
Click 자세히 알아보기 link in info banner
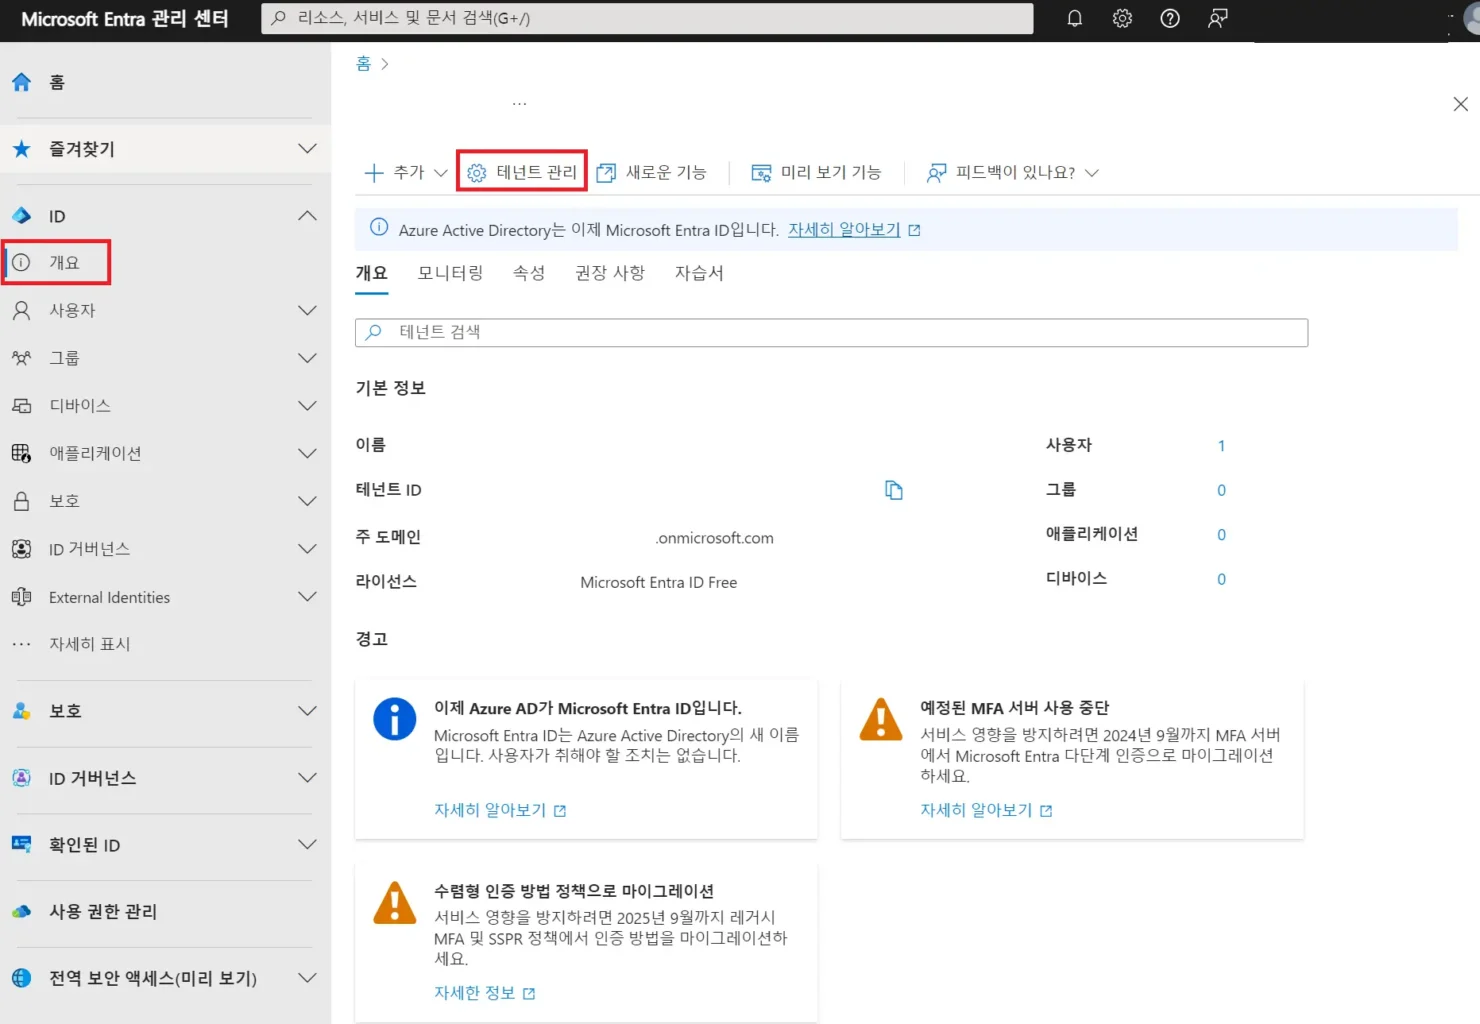[844, 230]
